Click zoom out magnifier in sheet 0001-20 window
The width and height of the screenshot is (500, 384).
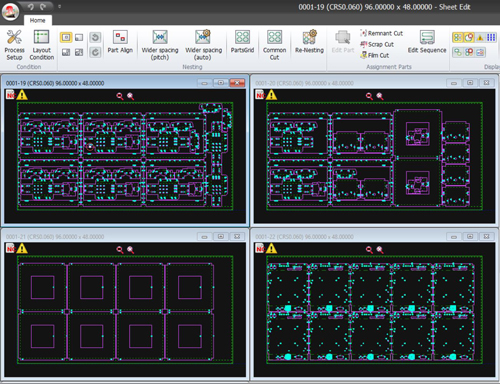point(369,96)
